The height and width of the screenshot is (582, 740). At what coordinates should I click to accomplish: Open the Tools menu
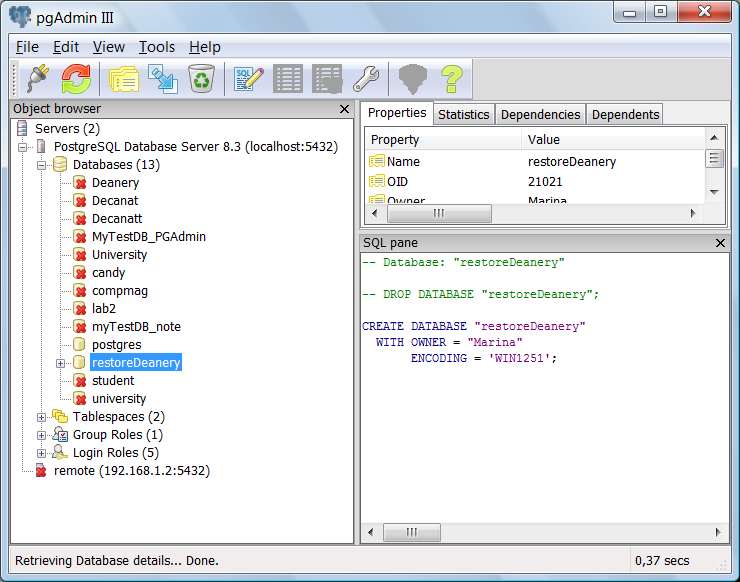(x=157, y=47)
